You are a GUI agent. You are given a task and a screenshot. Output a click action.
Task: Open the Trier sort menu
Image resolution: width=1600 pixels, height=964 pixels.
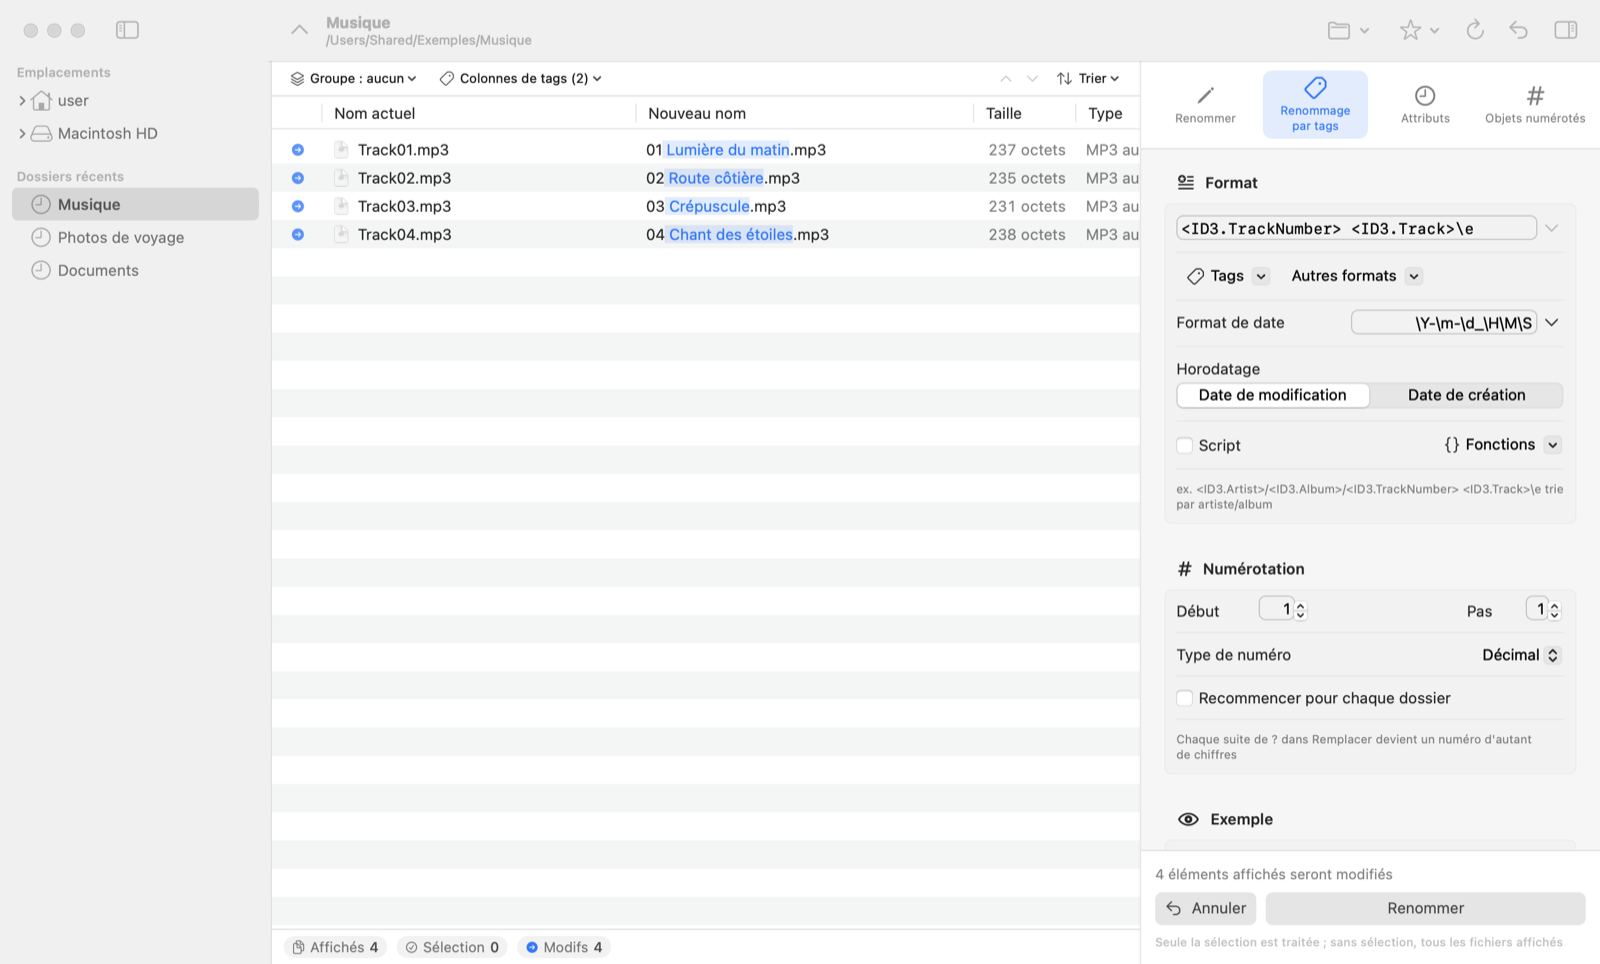(x=1088, y=78)
